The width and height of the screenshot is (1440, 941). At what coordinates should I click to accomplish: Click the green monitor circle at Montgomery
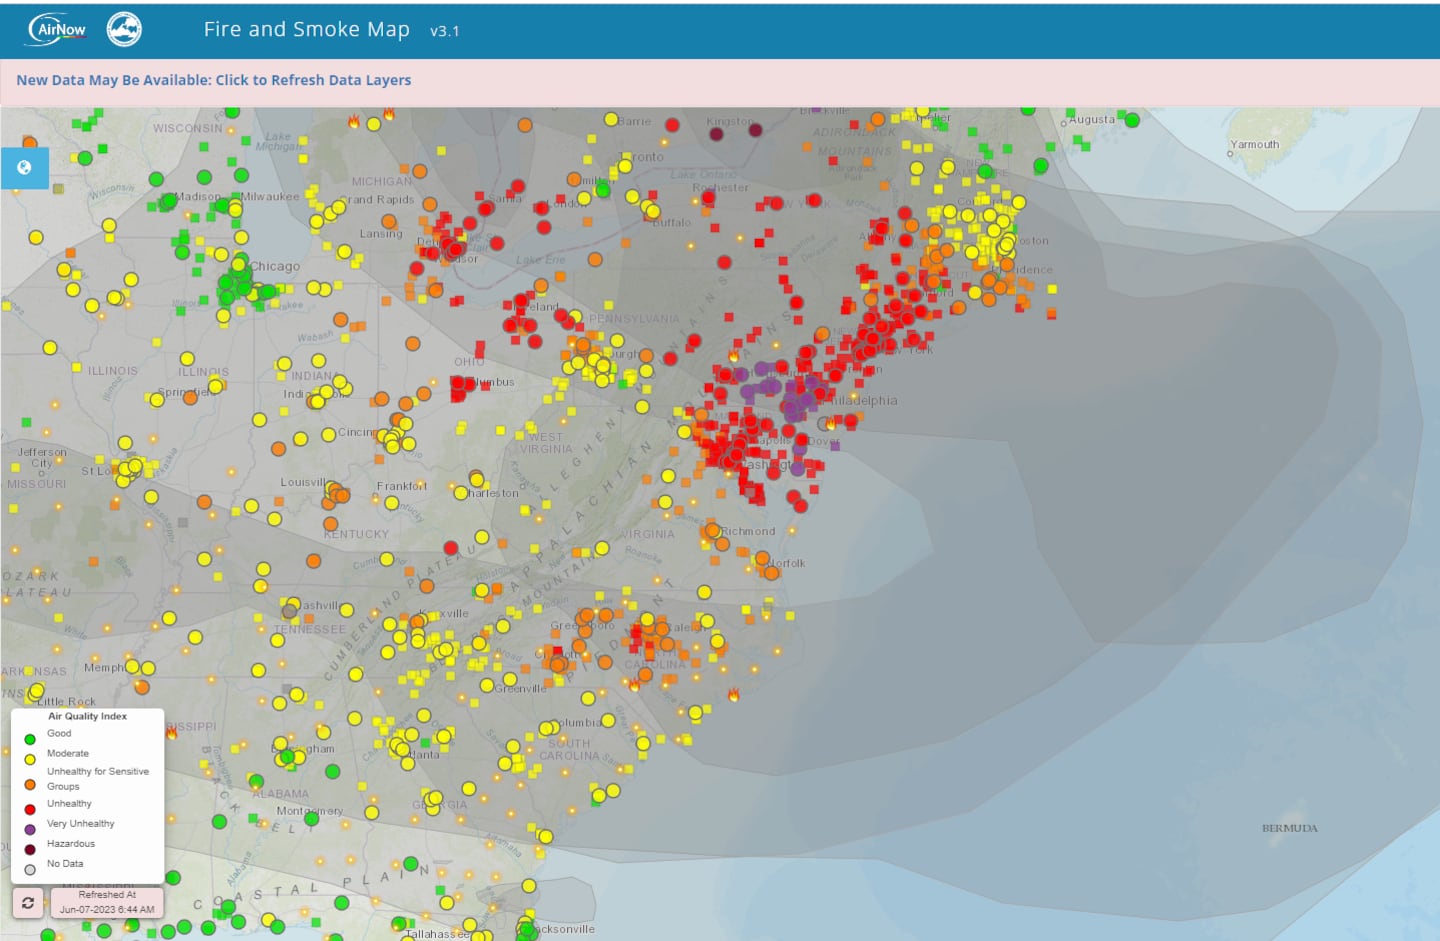pos(311,819)
